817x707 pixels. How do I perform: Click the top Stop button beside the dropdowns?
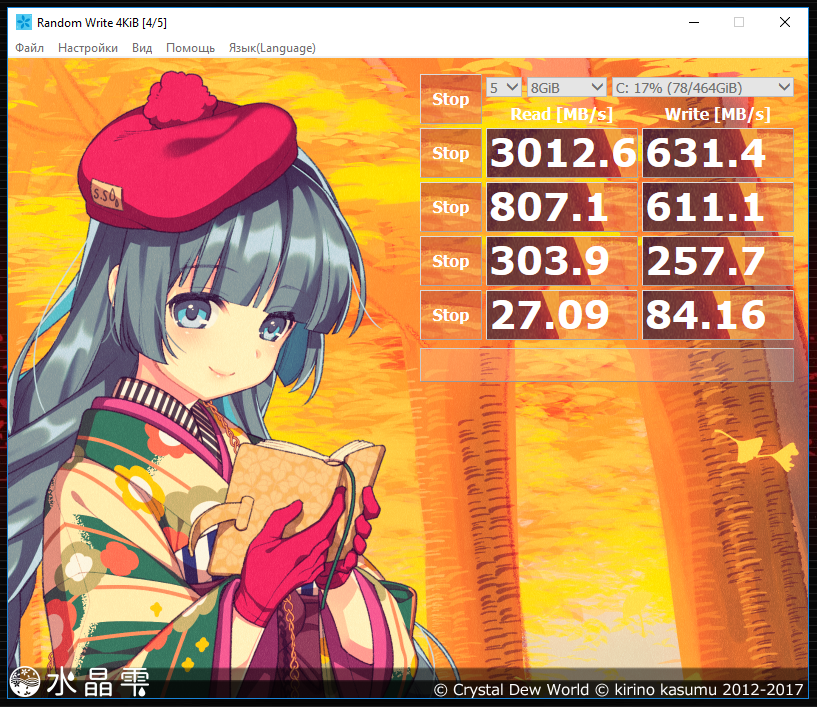click(x=451, y=99)
